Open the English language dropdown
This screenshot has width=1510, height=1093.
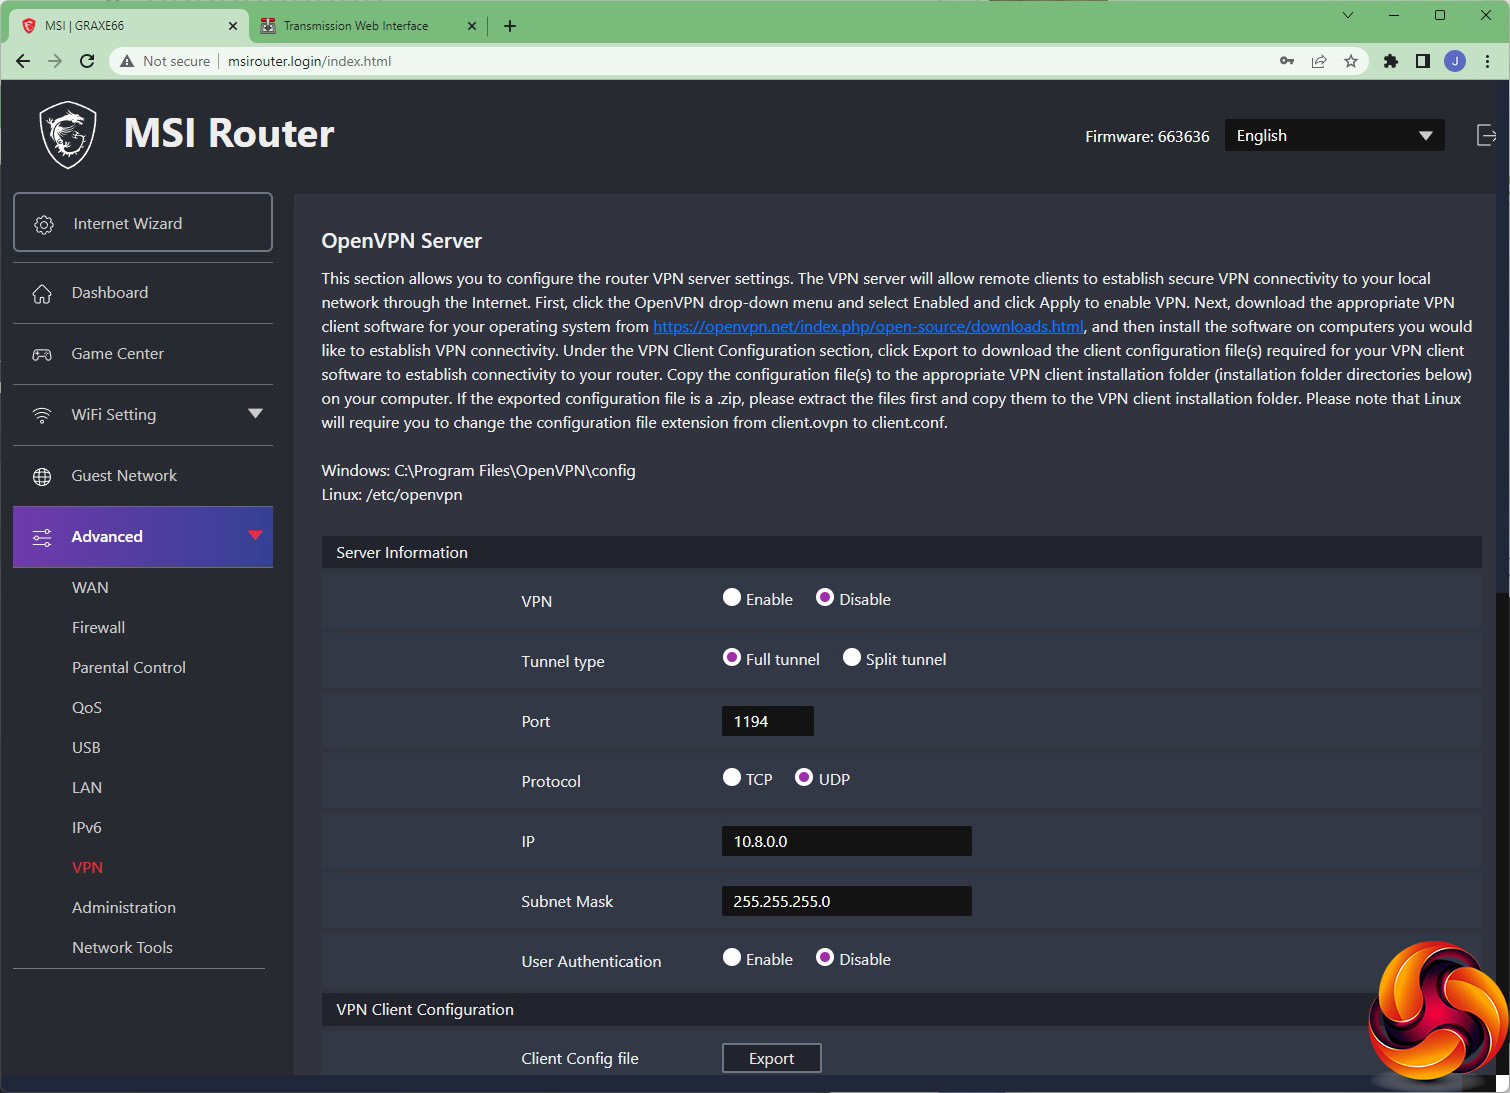click(x=1333, y=136)
